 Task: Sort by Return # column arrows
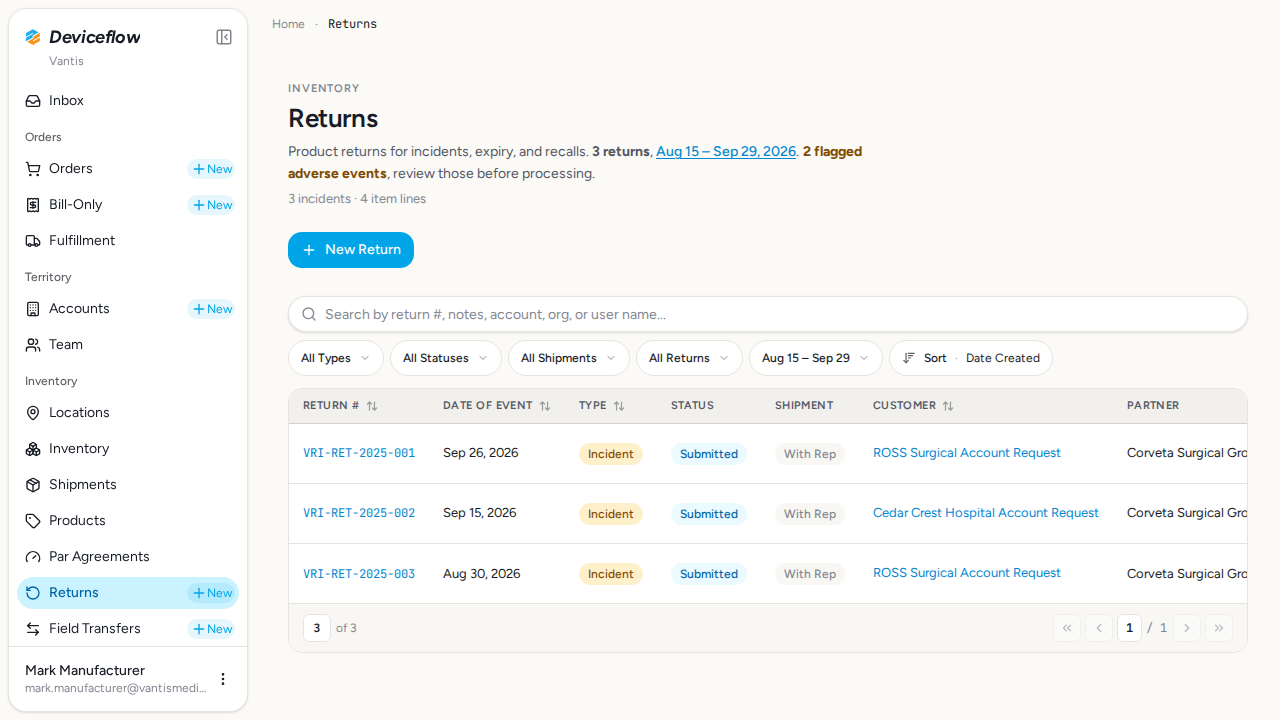(x=372, y=406)
